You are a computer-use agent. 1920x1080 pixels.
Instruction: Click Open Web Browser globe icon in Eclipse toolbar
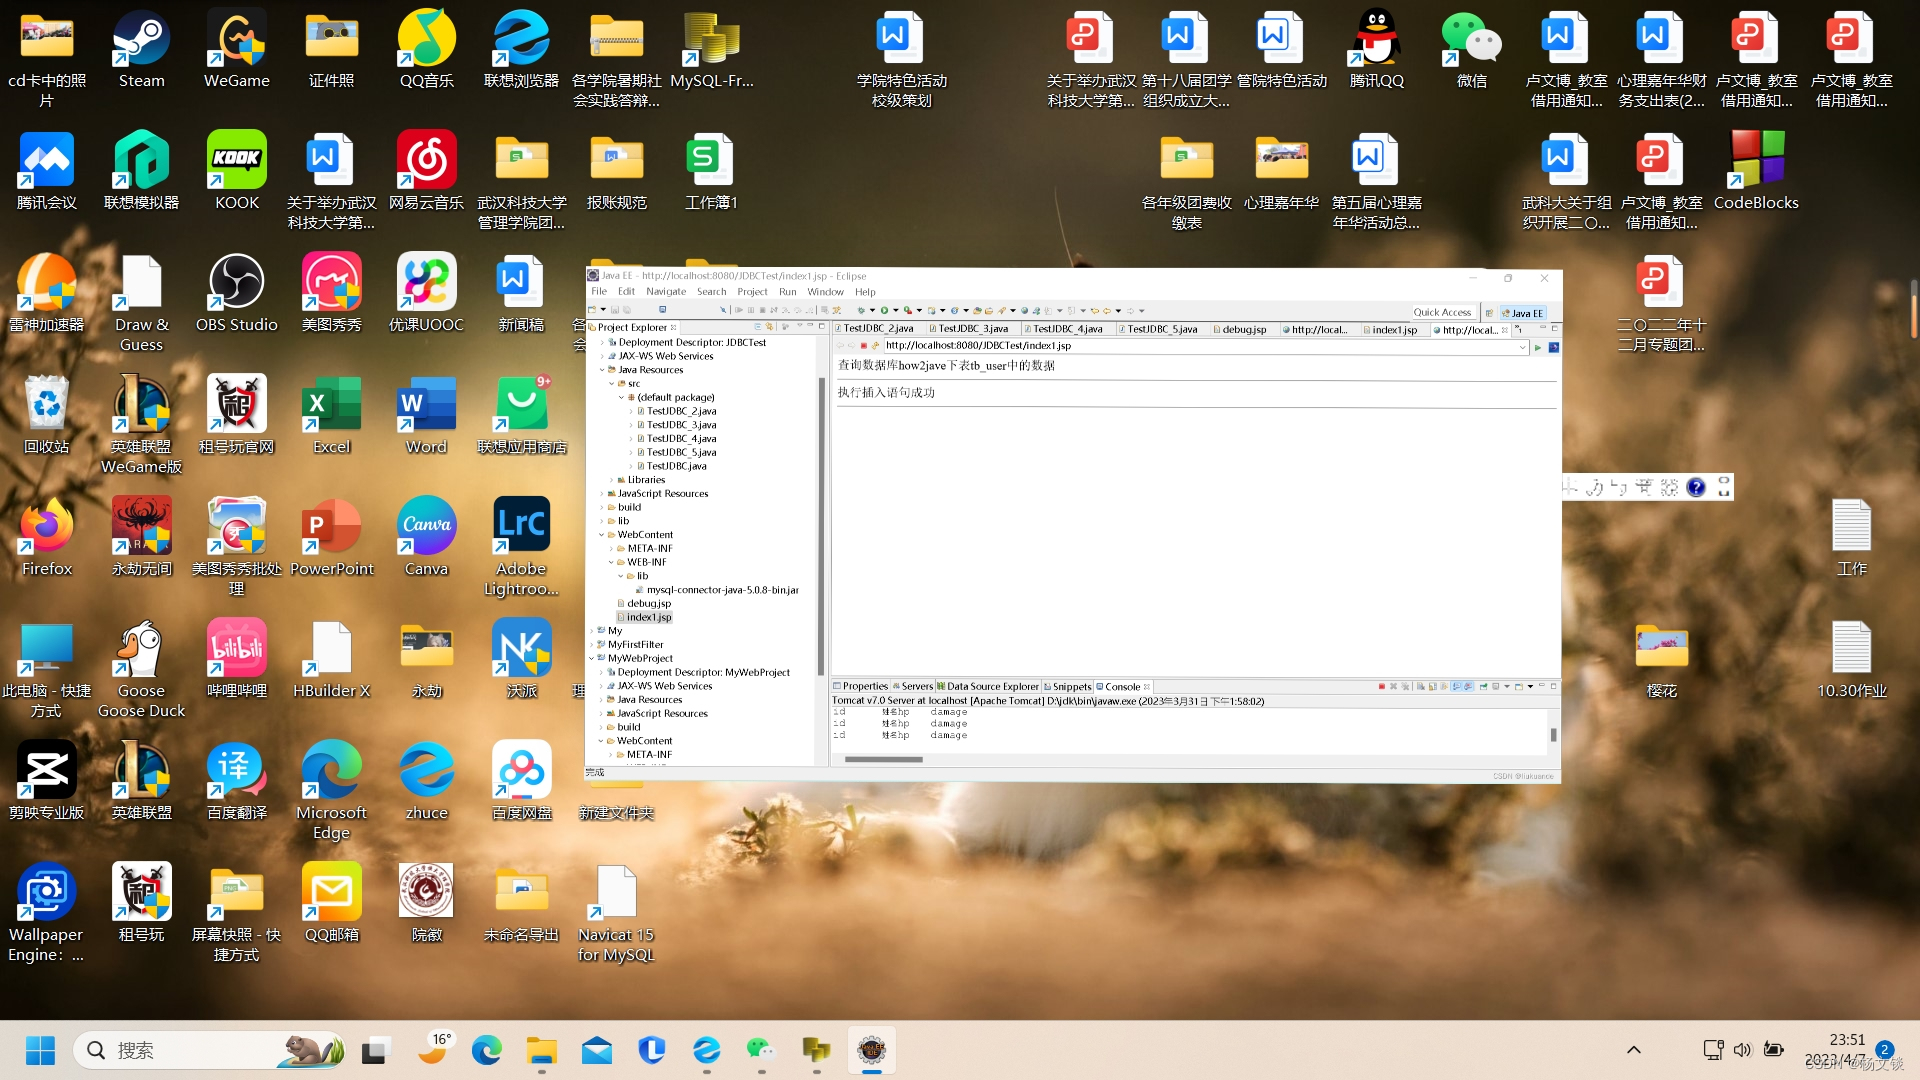coord(1024,310)
